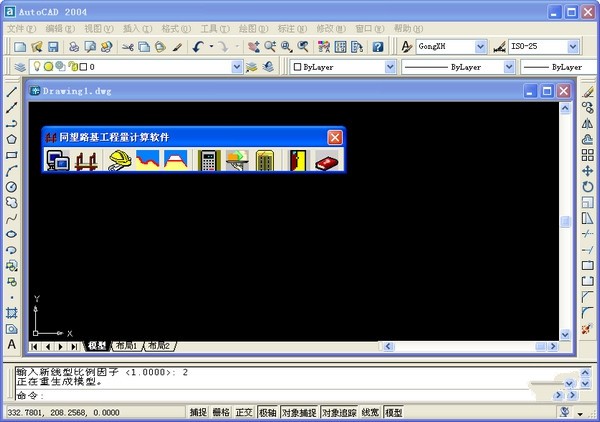Click the computer network icon in roadbed toolbar
Screen dimensions: 600x422
coord(58,160)
